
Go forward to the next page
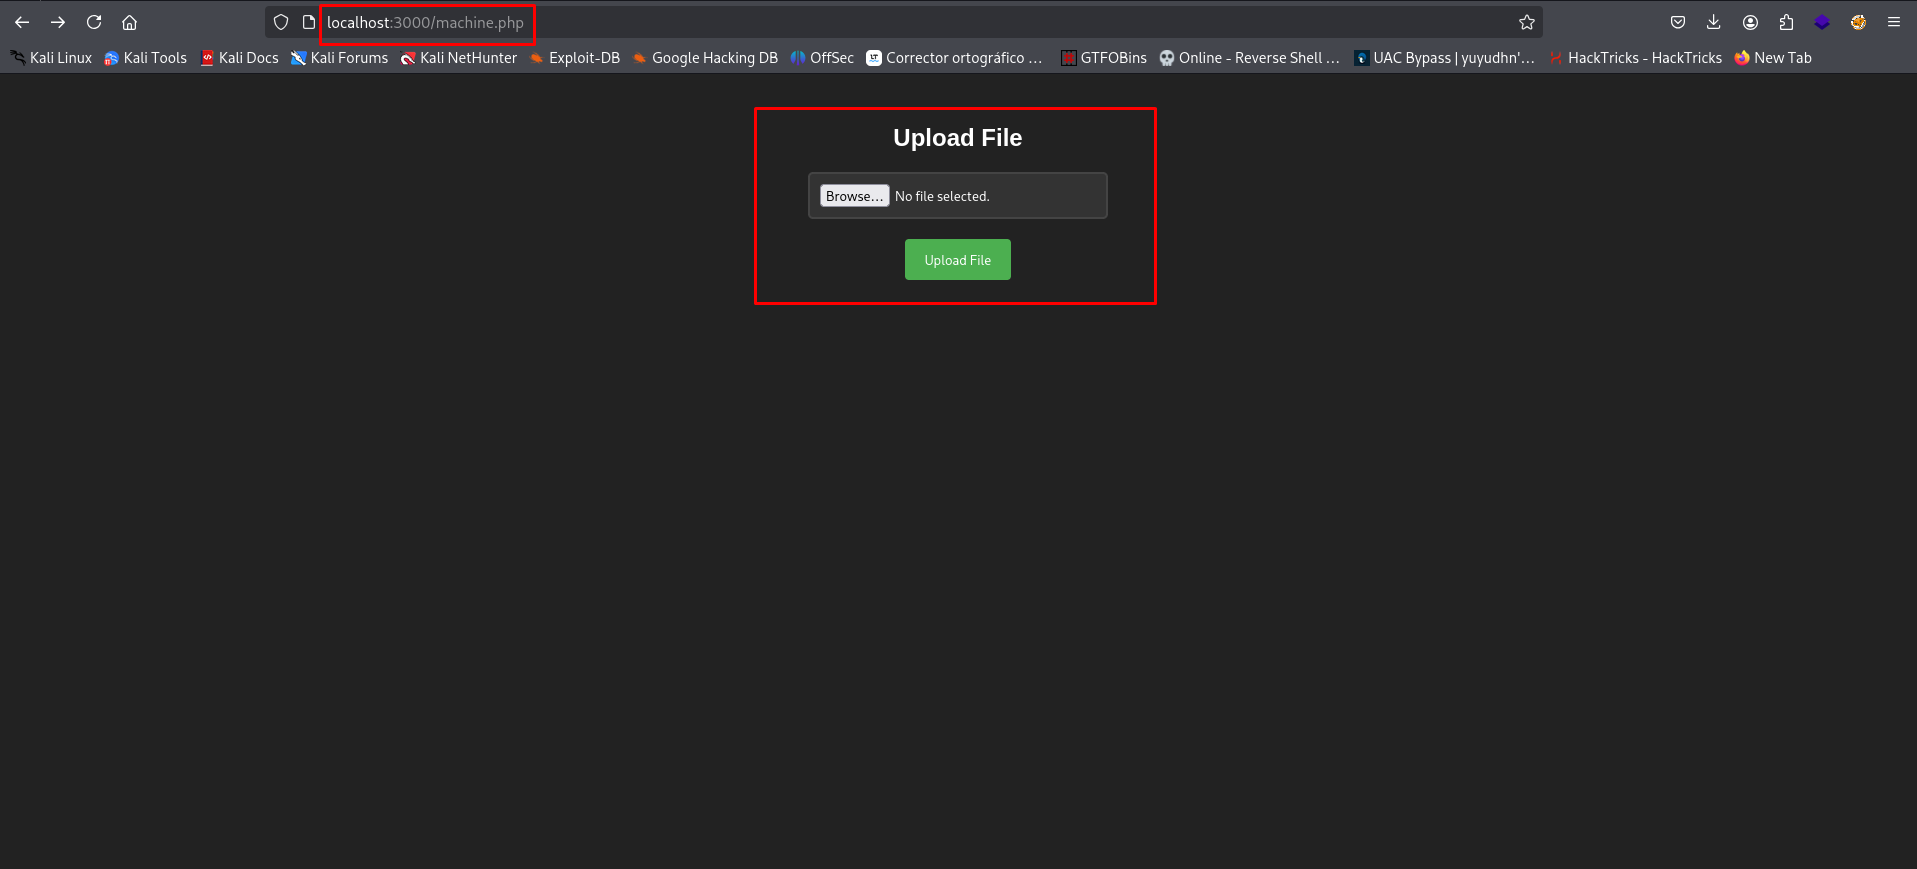(x=58, y=22)
